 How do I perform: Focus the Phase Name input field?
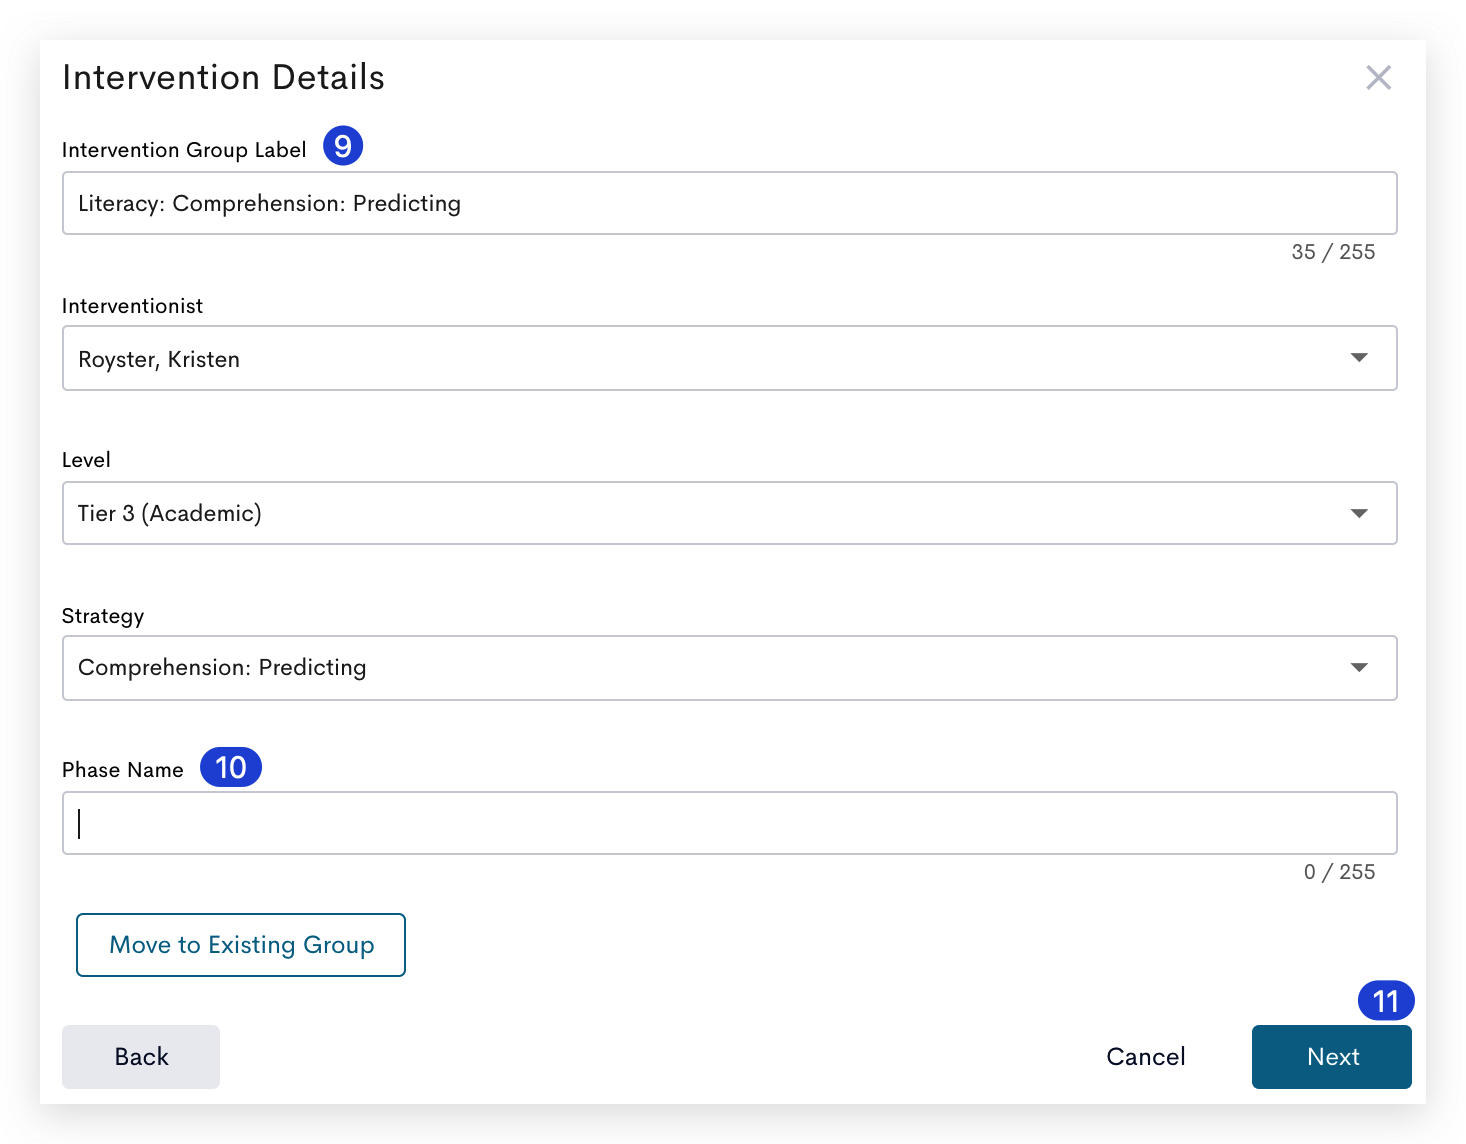click(x=729, y=823)
